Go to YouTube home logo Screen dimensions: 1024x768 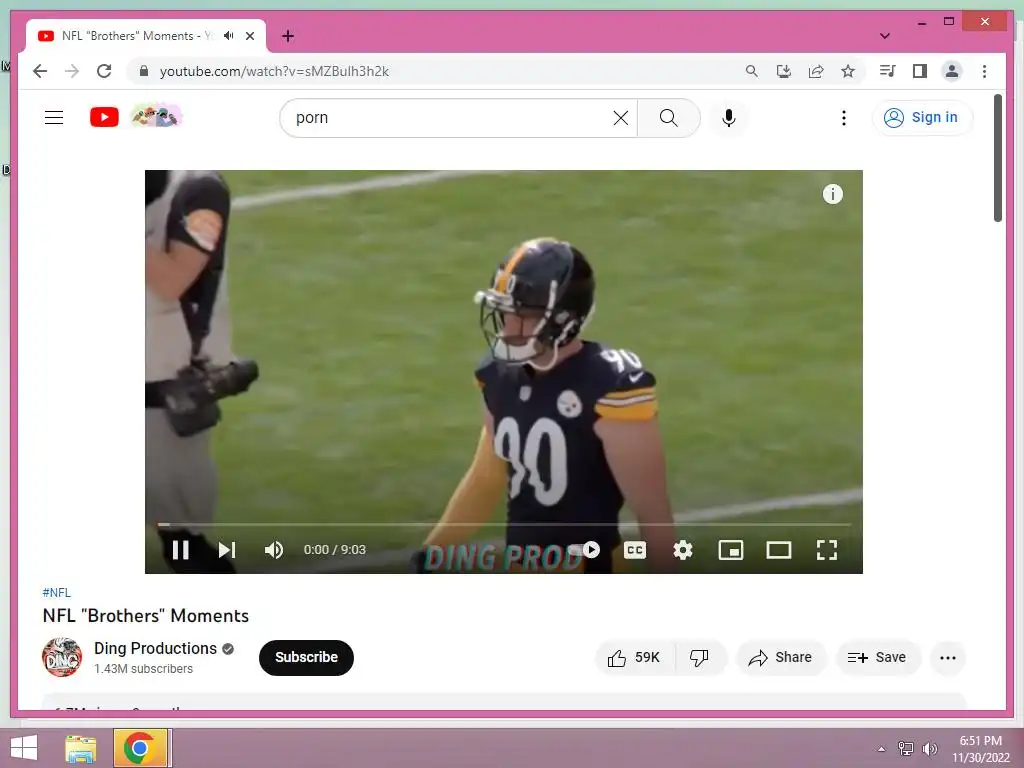(104, 118)
